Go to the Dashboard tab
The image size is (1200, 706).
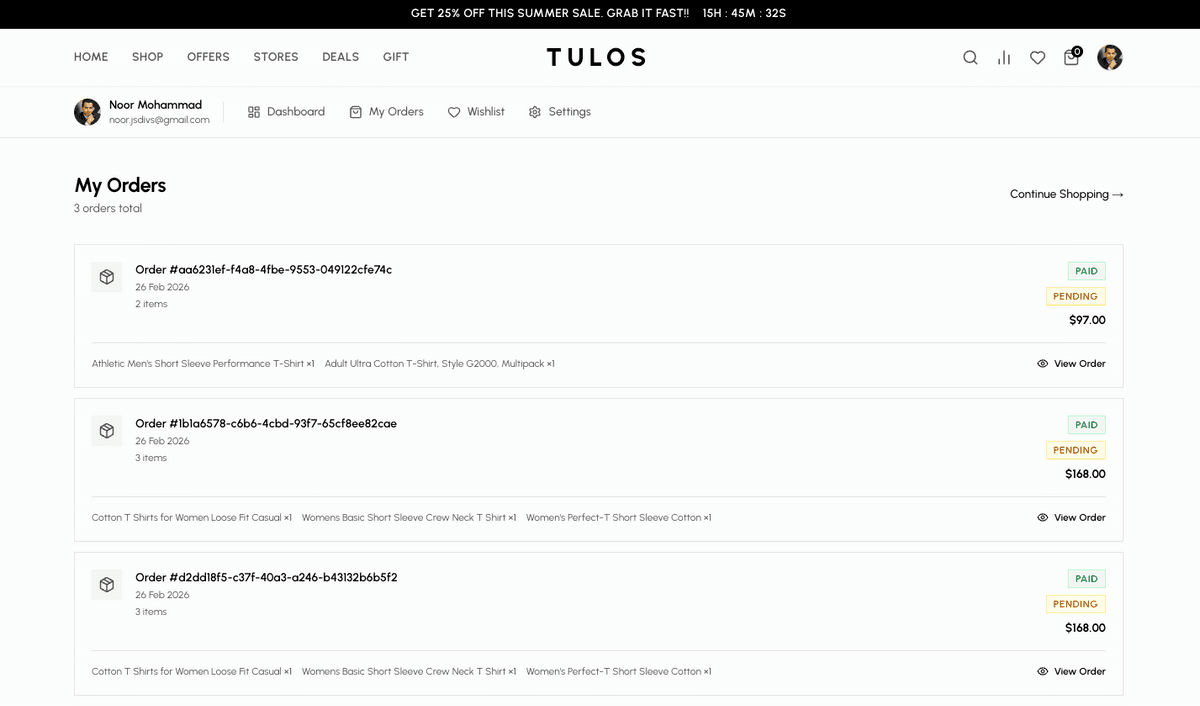pos(286,112)
